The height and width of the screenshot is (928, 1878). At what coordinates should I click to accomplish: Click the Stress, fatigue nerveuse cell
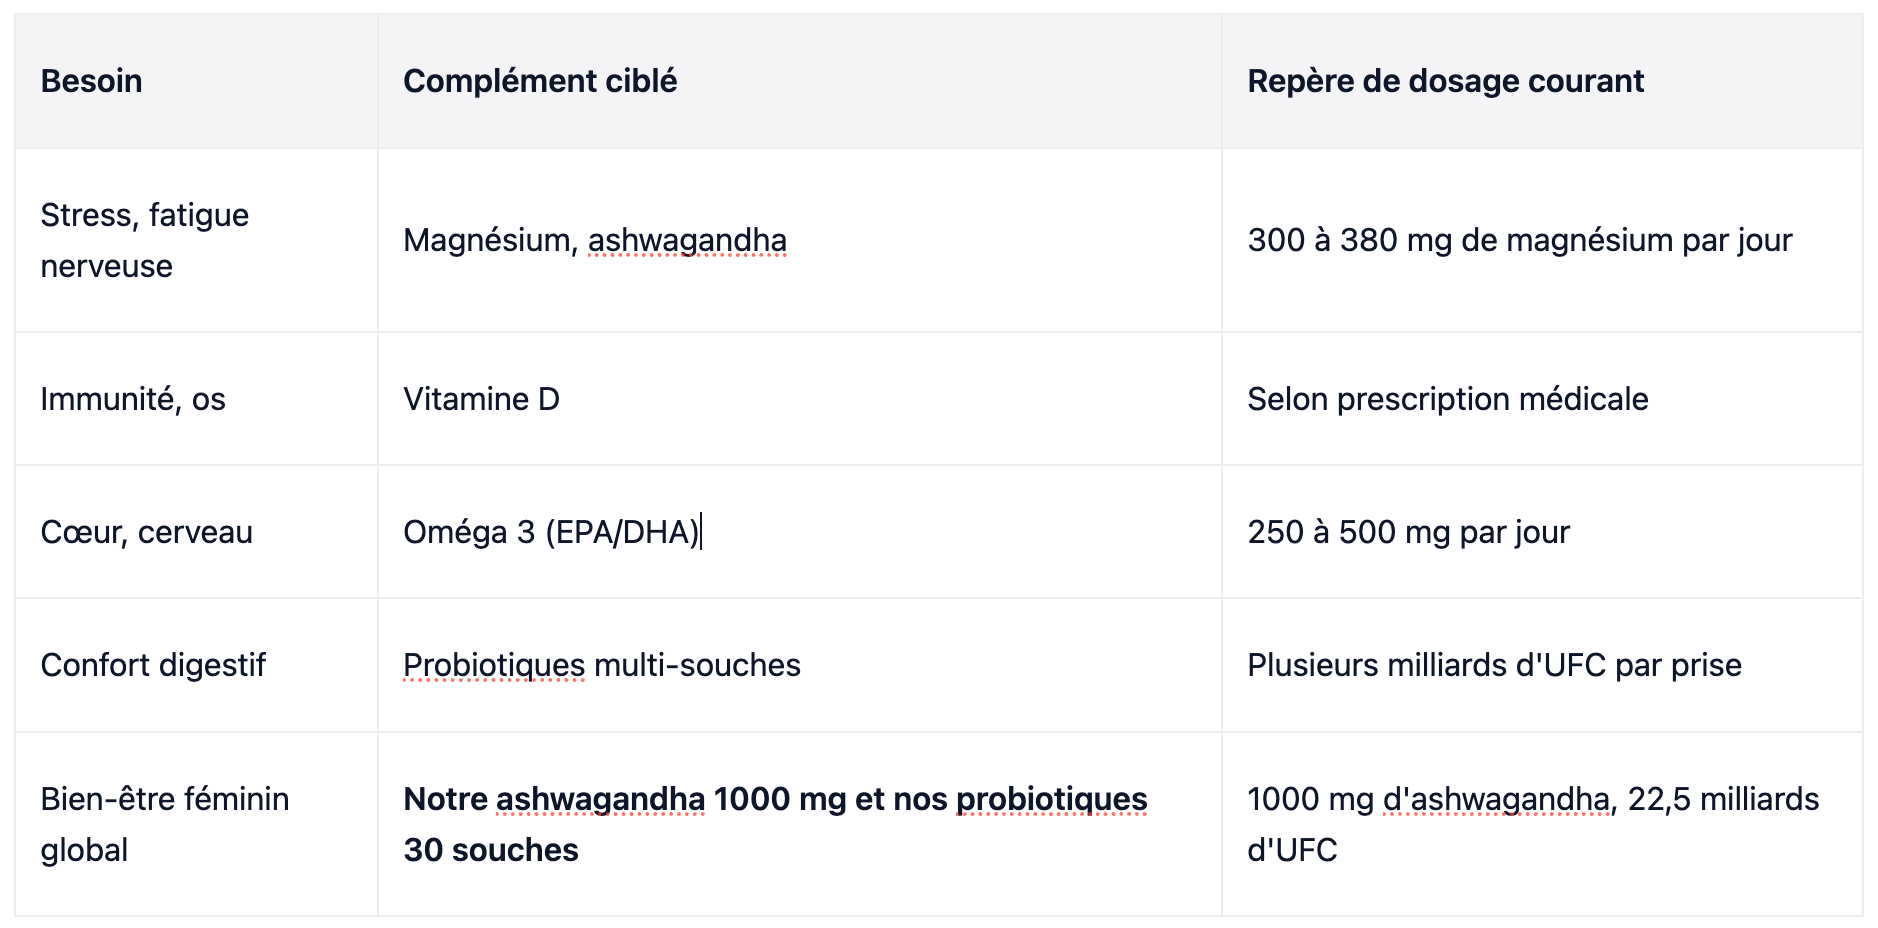click(x=196, y=240)
